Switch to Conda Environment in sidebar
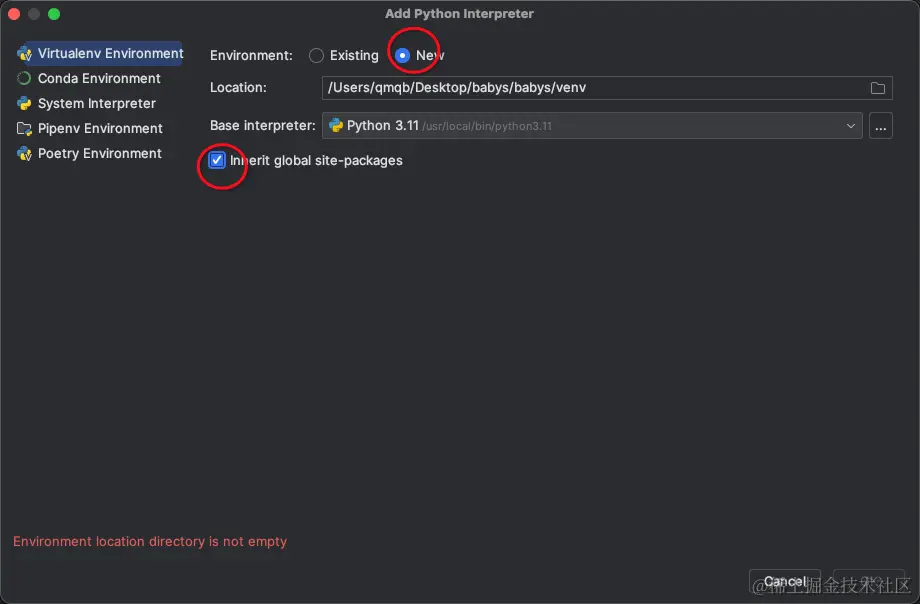The image size is (920, 604). (x=99, y=78)
